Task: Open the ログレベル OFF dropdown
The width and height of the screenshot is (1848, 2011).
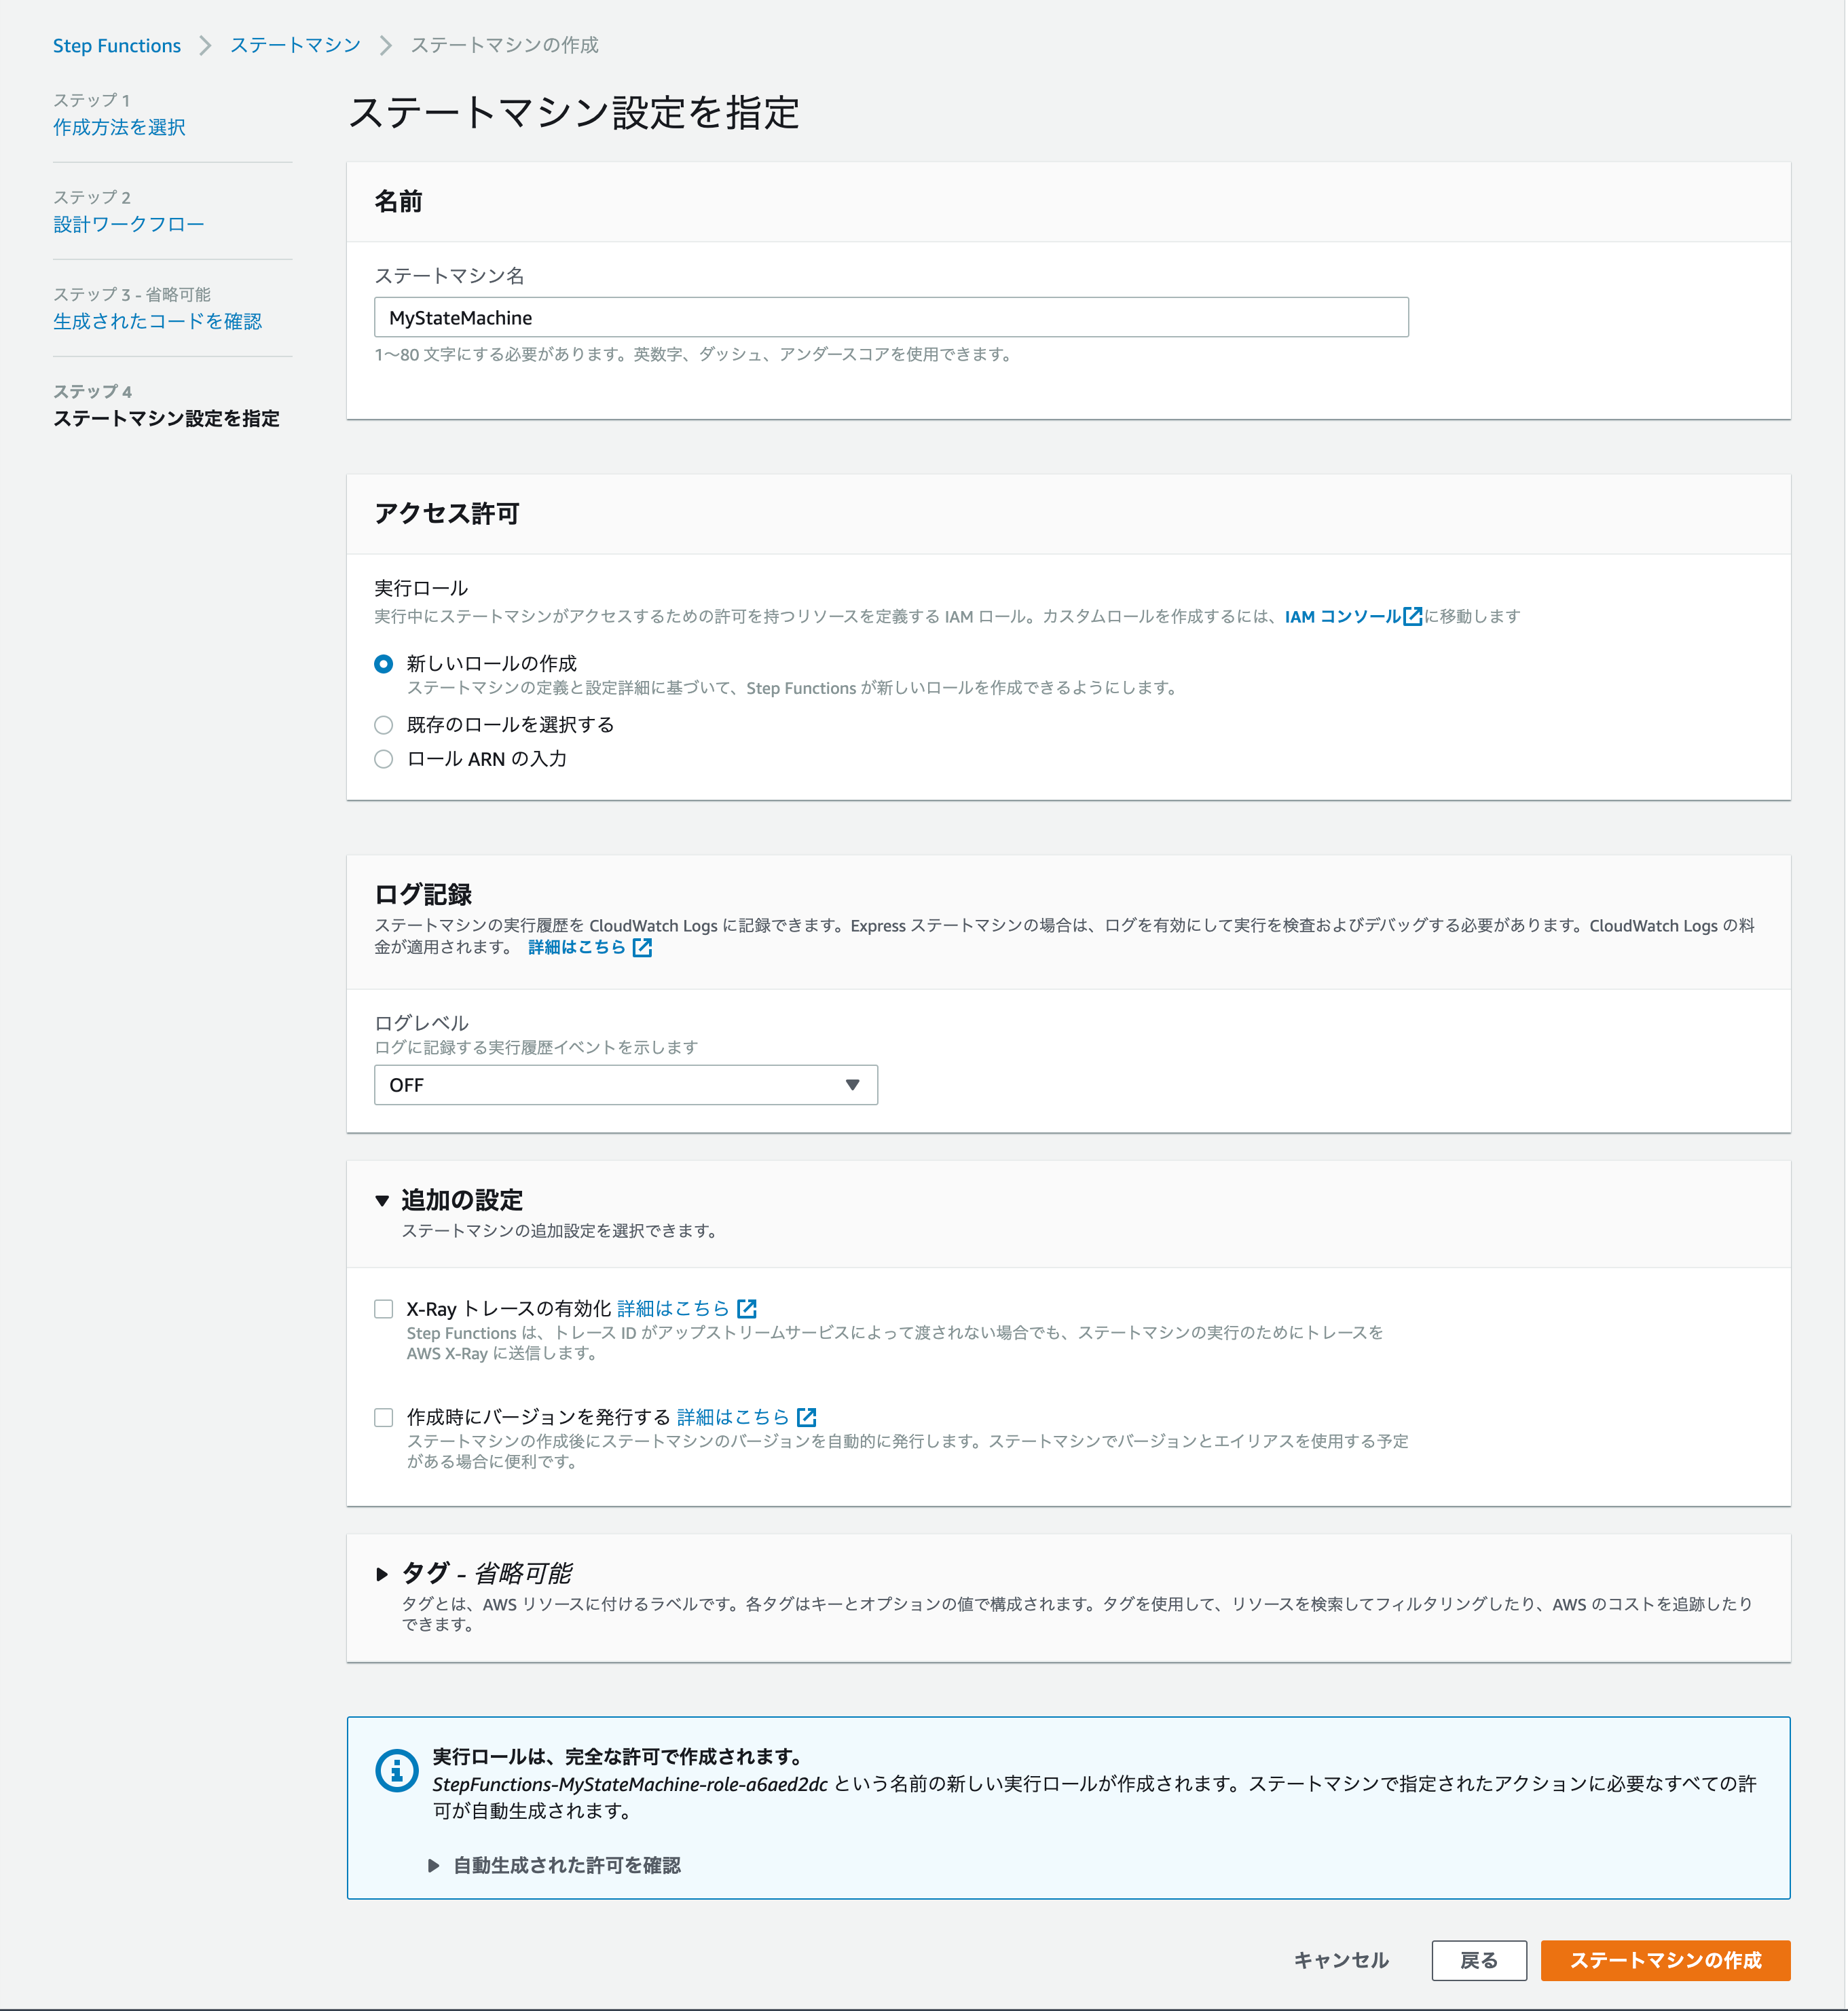Action: click(625, 1085)
